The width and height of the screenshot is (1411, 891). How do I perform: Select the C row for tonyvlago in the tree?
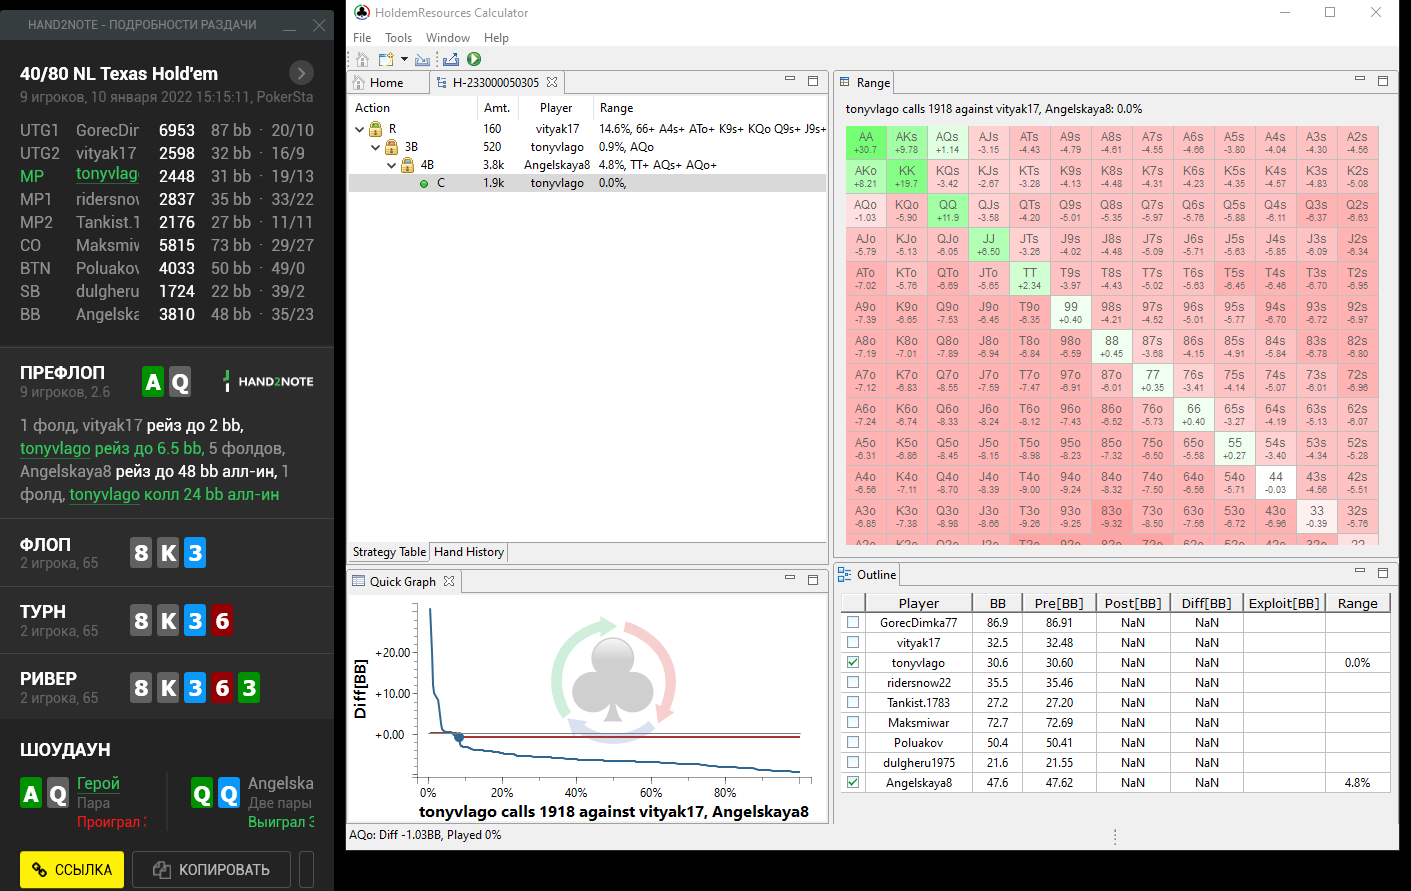point(588,184)
